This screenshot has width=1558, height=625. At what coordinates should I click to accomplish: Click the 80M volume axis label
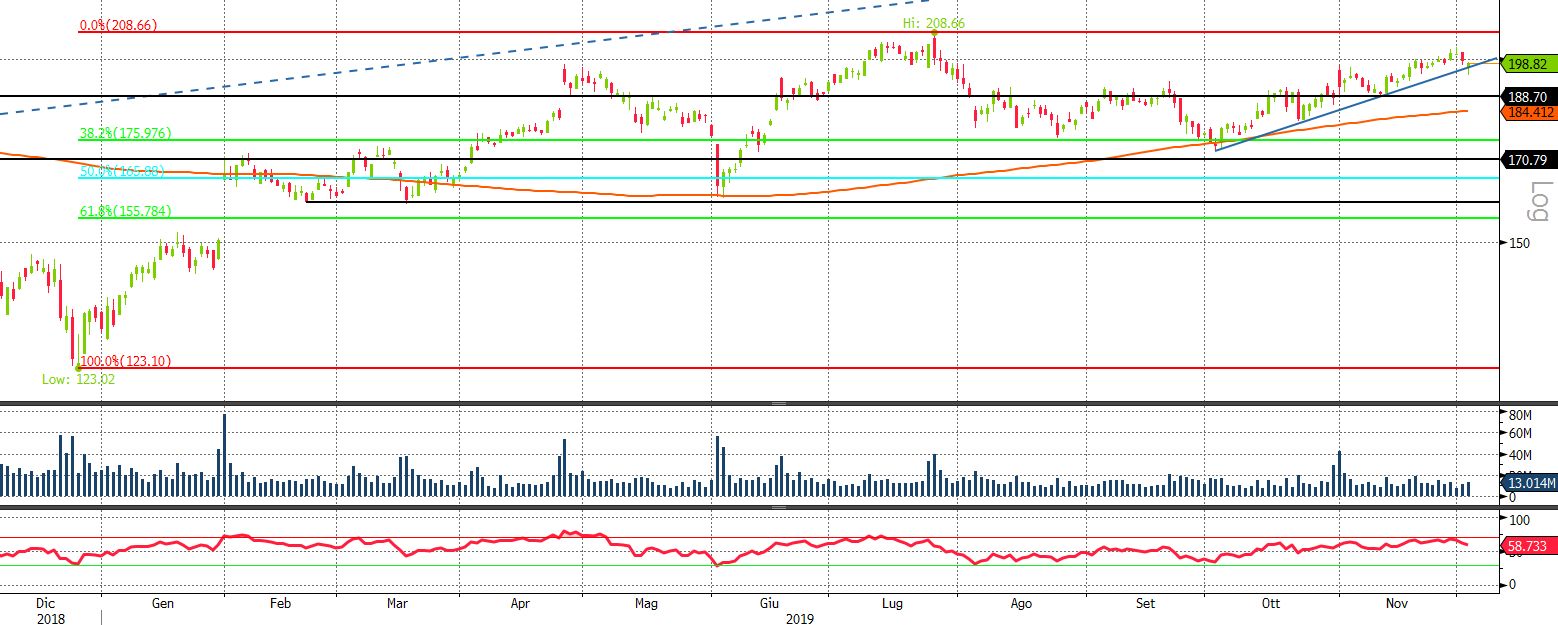(1520, 414)
